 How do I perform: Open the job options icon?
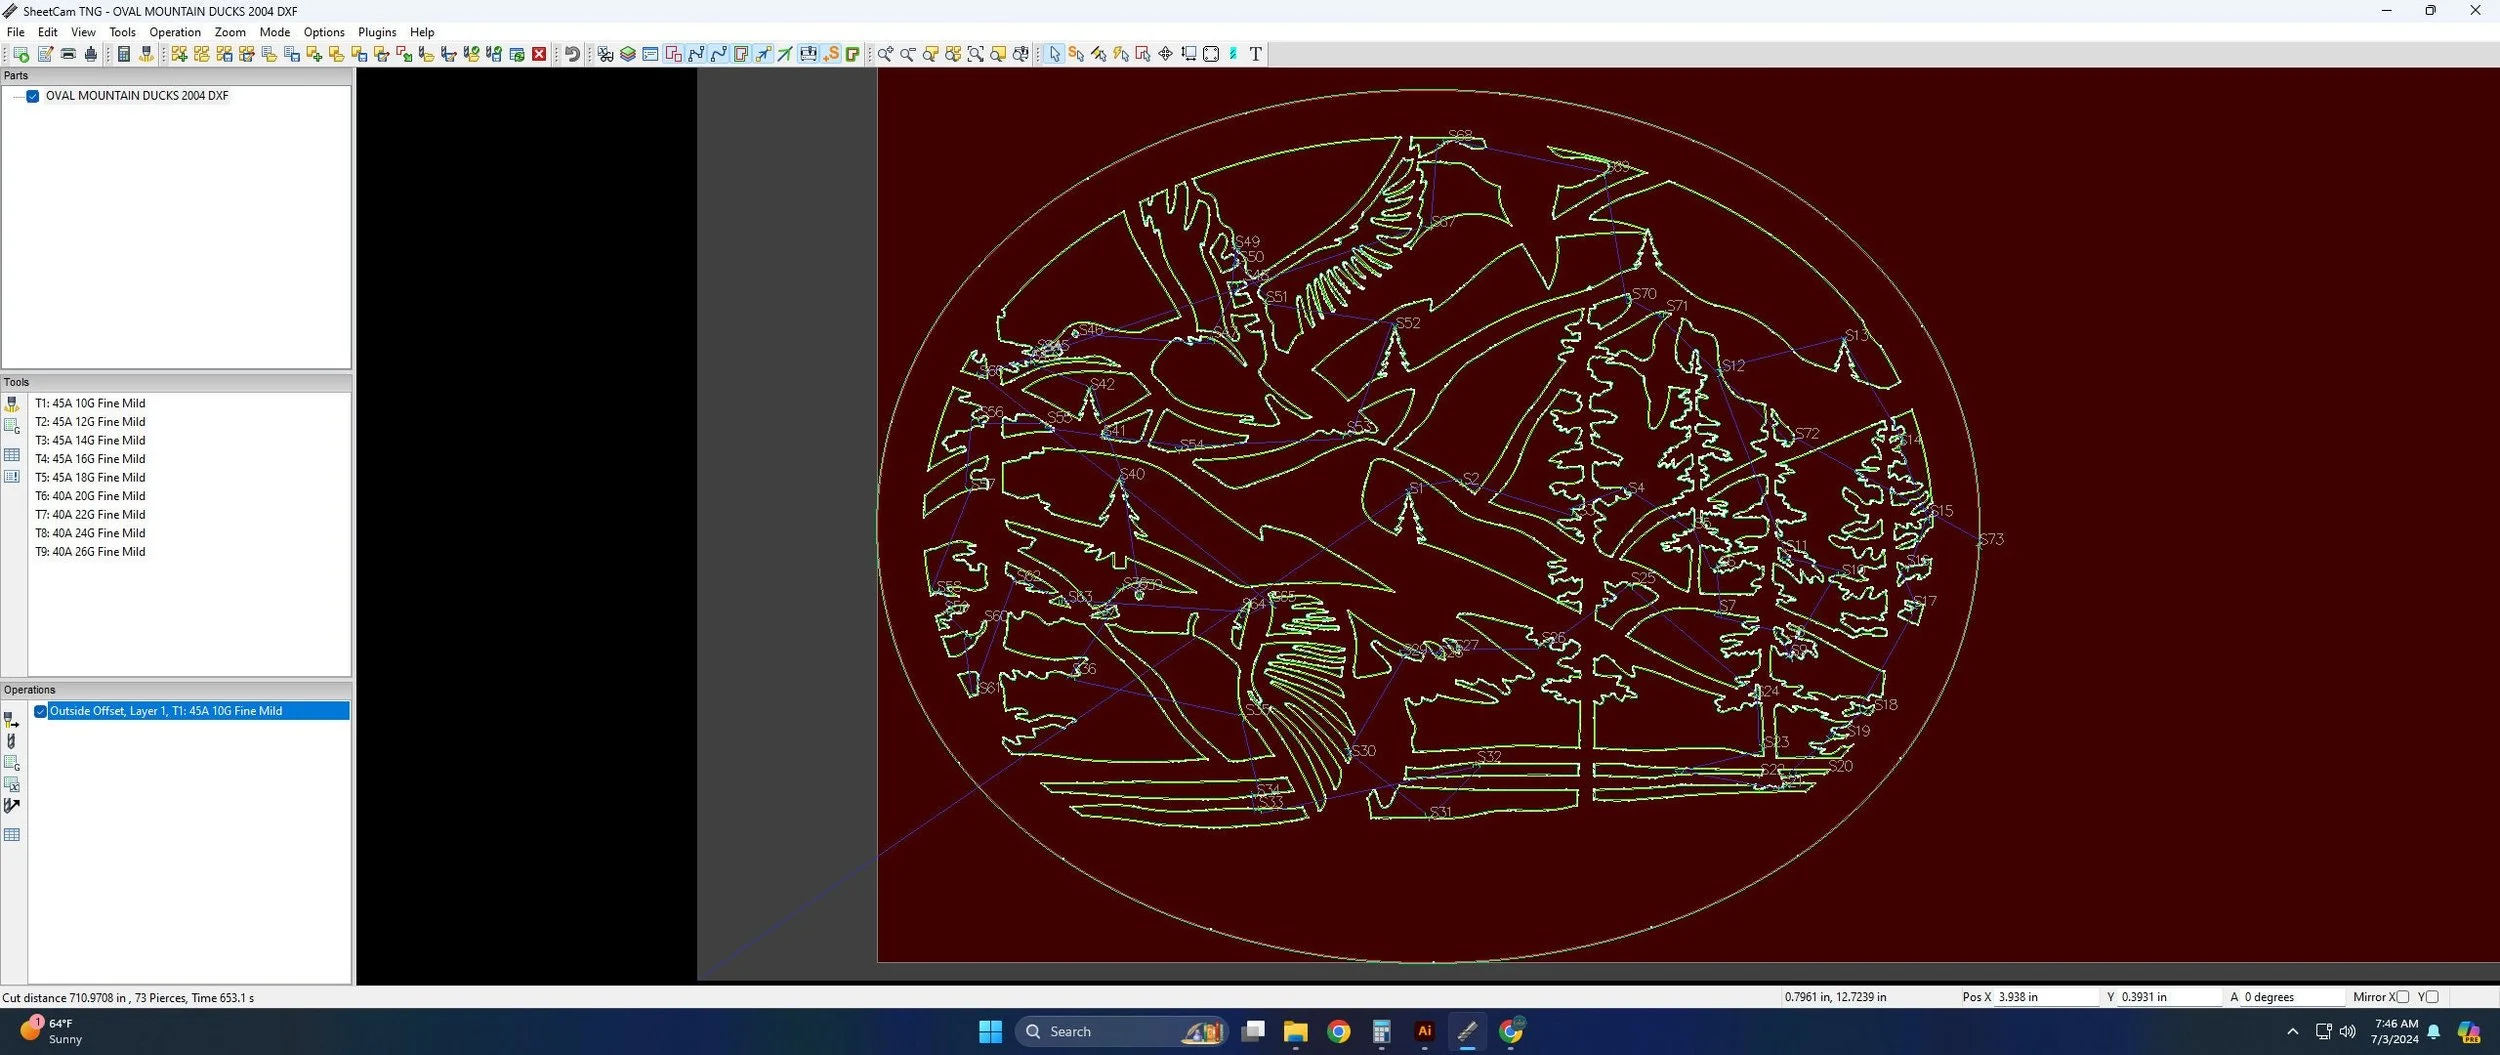pos(45,54)
